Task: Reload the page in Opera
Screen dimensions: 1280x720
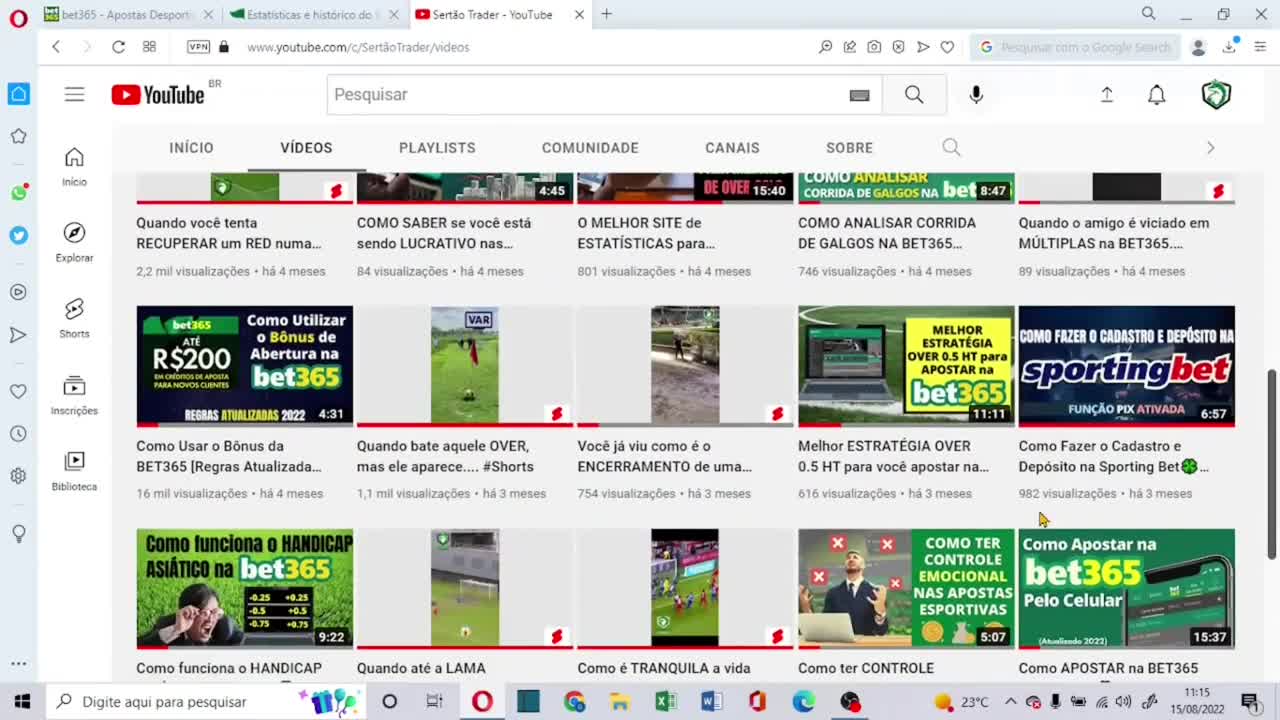Action: (118, 47)
